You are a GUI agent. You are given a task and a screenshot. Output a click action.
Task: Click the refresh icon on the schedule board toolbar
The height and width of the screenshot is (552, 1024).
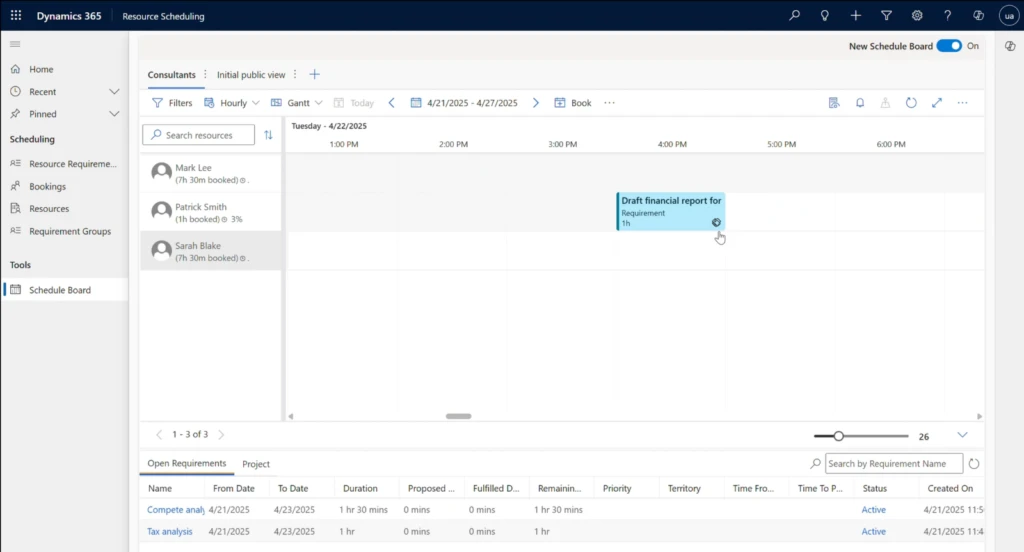coord(911,103)
